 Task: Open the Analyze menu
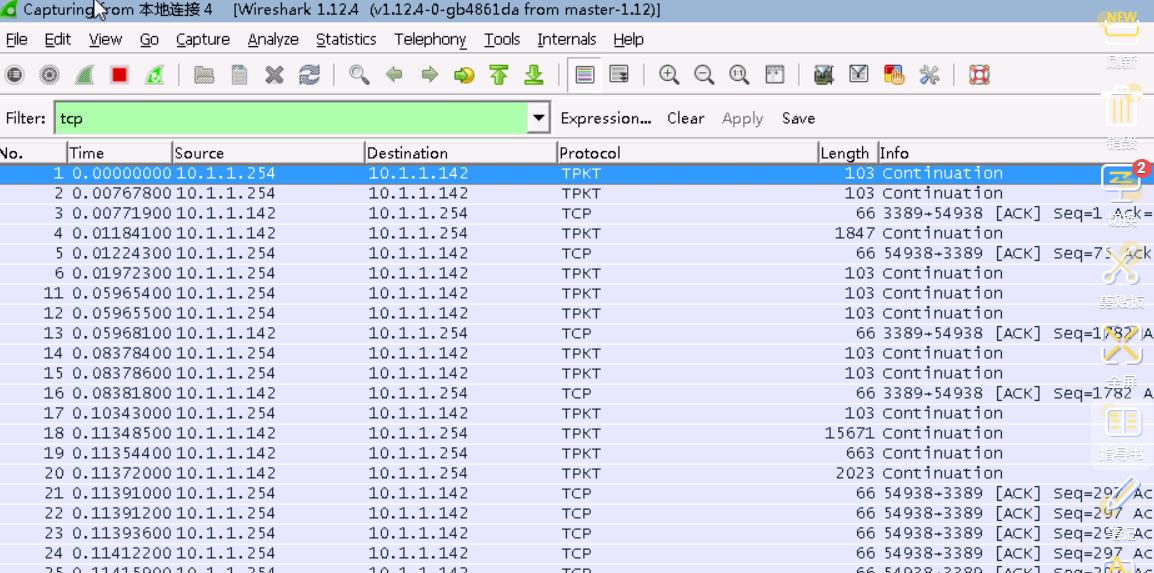click(x=273, y=40)
